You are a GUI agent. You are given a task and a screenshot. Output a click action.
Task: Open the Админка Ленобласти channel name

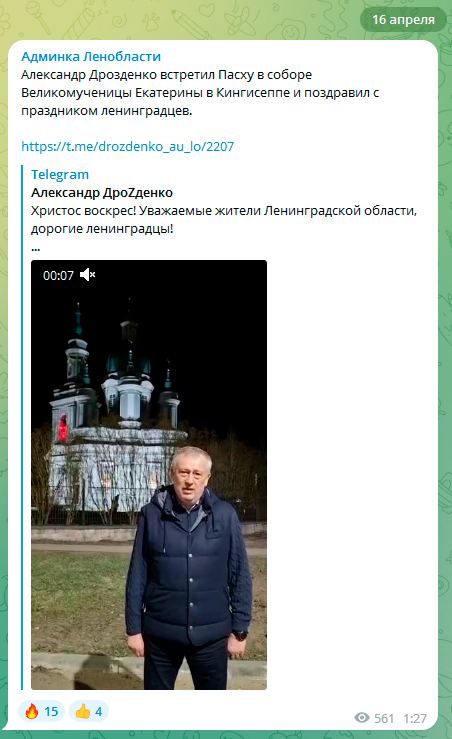(x=91, y=57)
